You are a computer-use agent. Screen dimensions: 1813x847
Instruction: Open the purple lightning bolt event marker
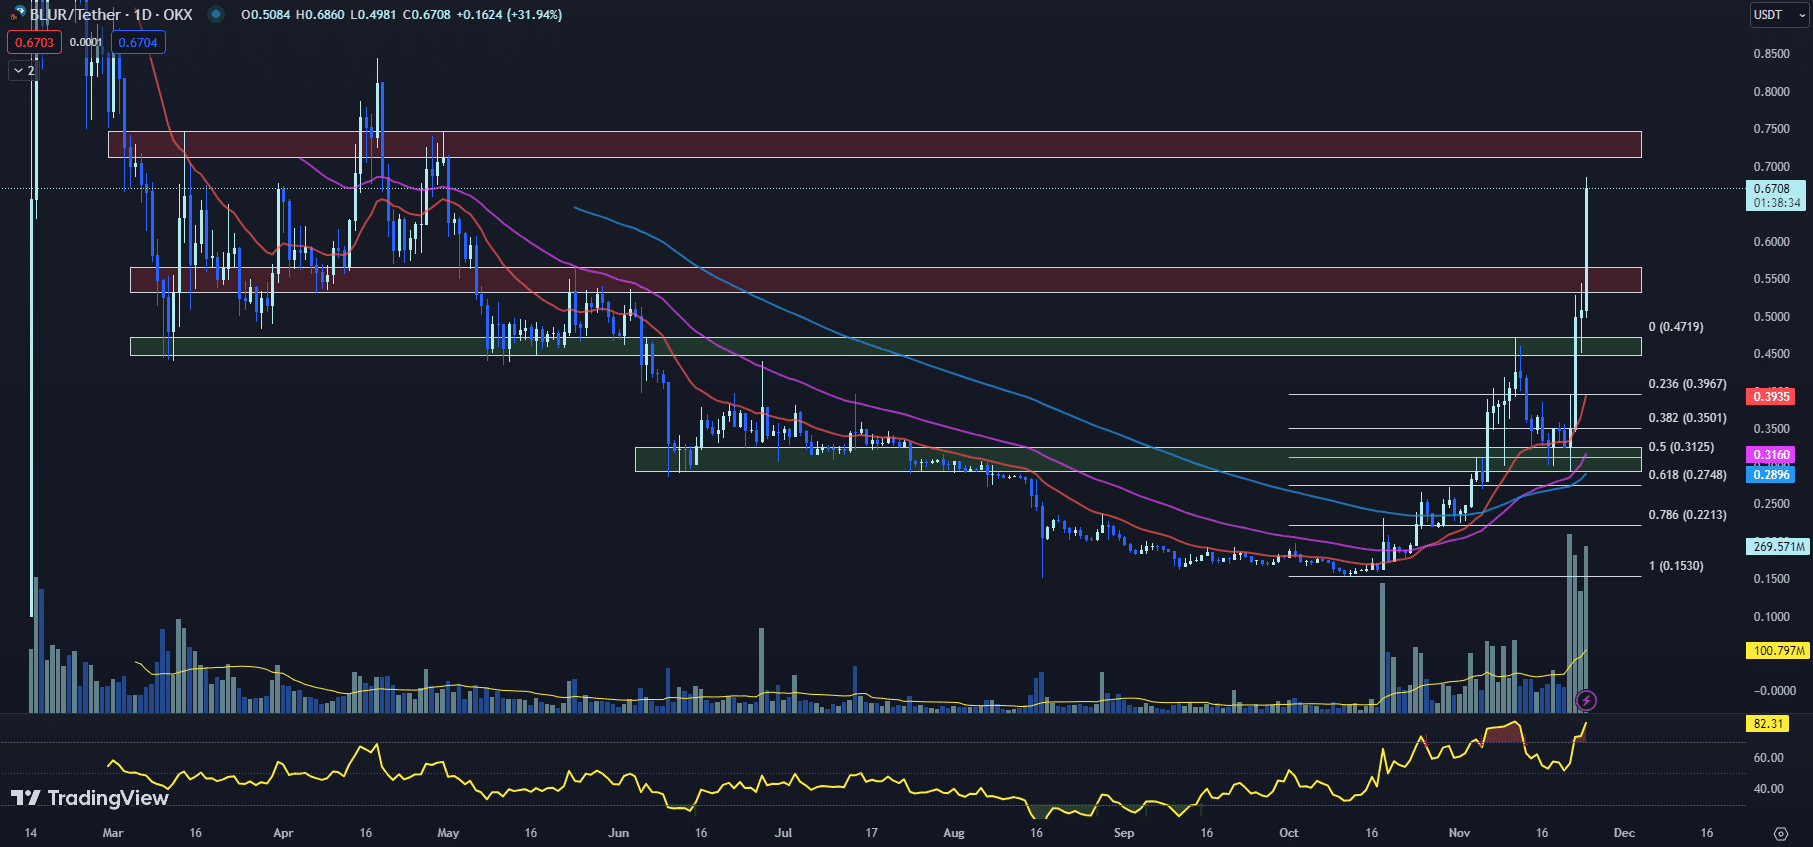[1585, 700]
